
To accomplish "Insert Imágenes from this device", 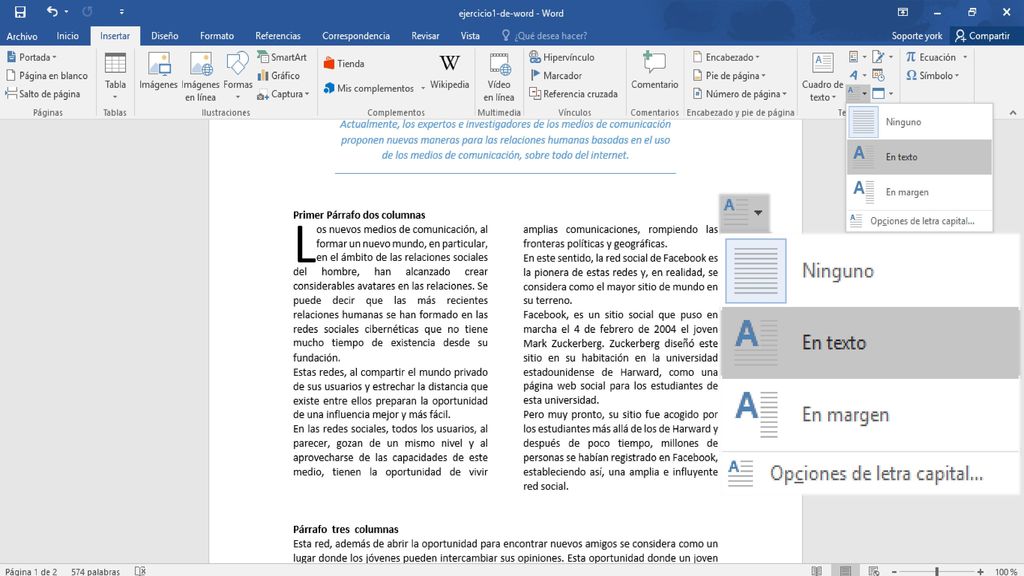I will (158, 71).
